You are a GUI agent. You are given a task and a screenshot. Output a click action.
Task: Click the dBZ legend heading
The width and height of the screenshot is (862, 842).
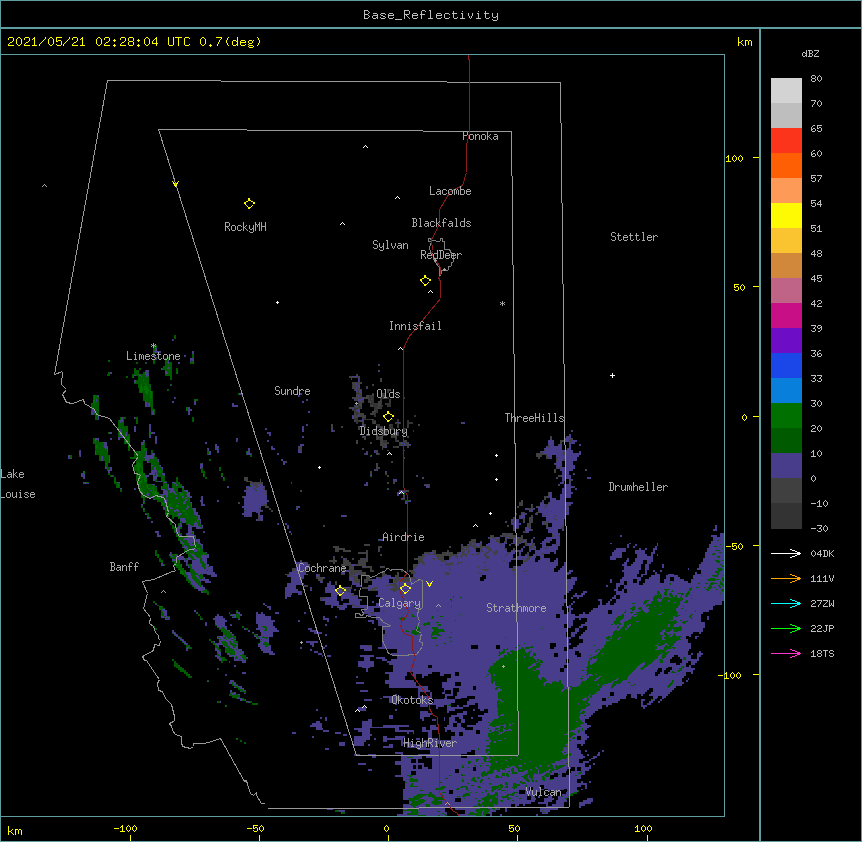pyautogui.click(x=810, y=53)
